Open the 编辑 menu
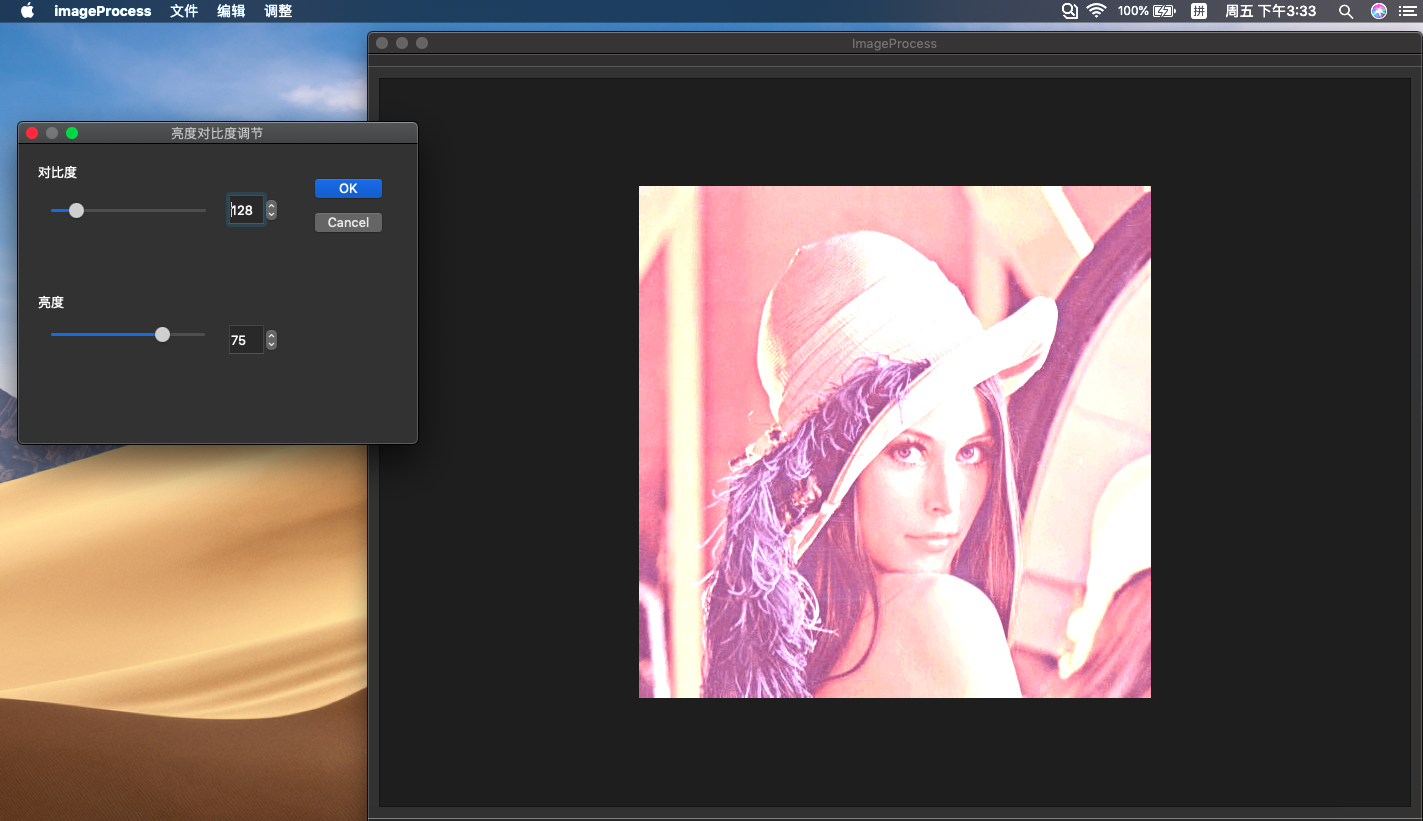This screenshot has height=821, width=1423. click(x=231, y=11)
